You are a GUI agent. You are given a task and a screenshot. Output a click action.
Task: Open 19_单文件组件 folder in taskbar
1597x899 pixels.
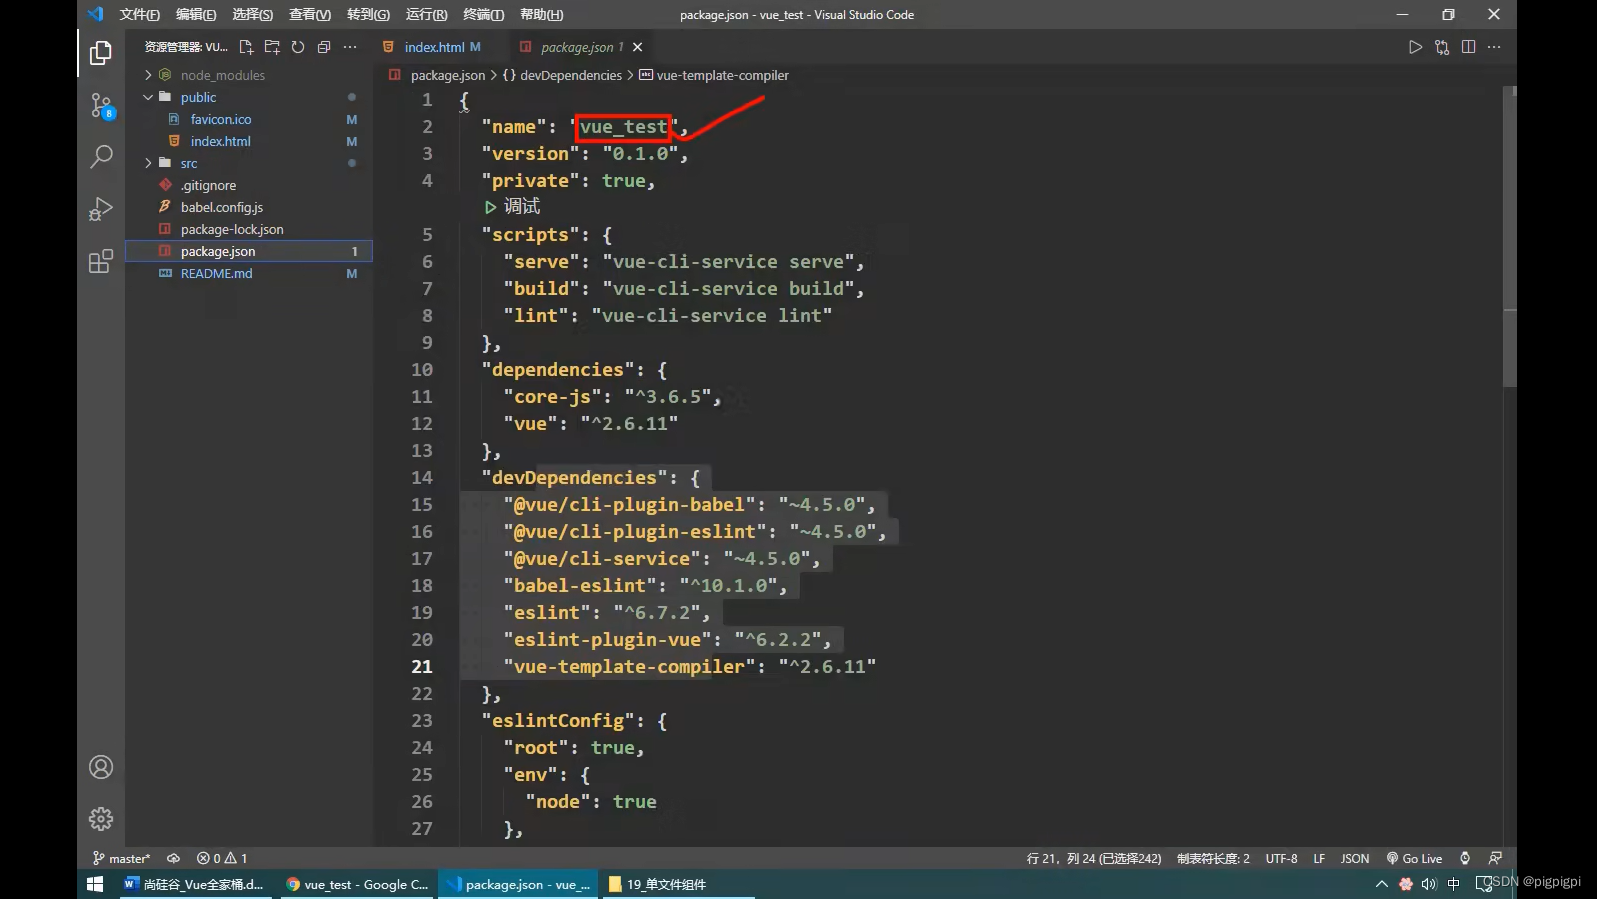point(680,884)
